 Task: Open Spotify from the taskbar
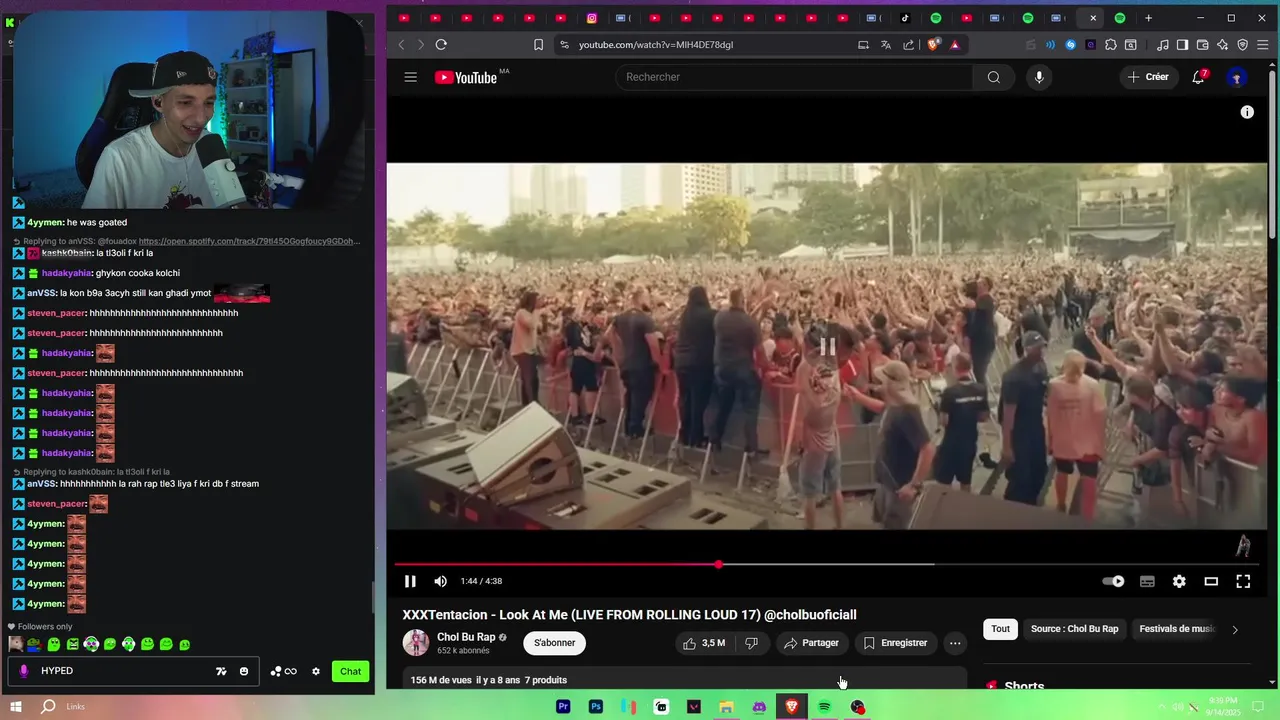[824, 707]
